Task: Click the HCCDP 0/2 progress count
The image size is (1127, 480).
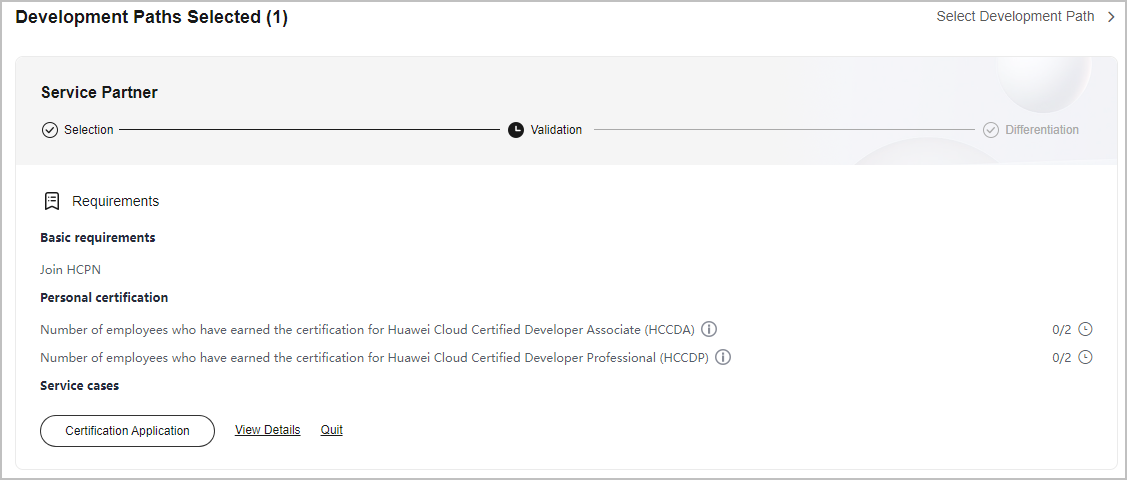Action: (x=1062, y=358)
